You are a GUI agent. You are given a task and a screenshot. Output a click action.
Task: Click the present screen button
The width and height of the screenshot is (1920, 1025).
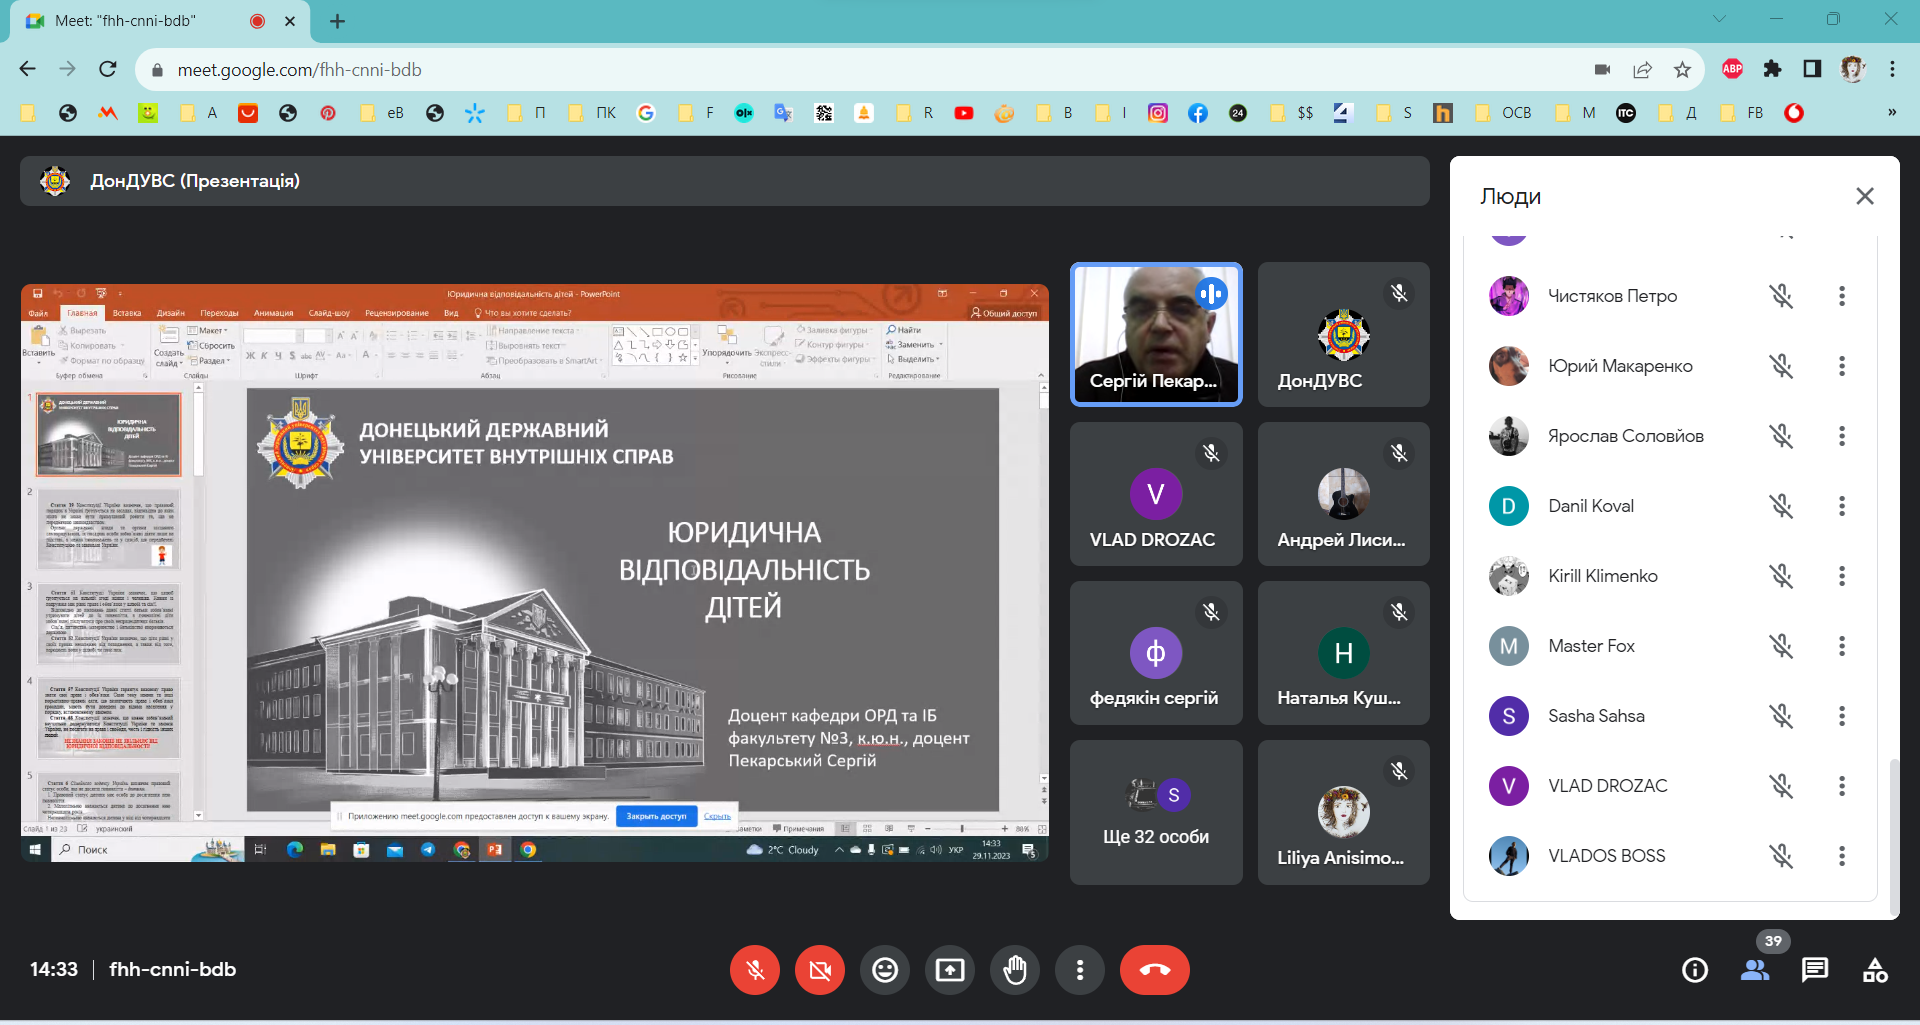pos(950,970)
